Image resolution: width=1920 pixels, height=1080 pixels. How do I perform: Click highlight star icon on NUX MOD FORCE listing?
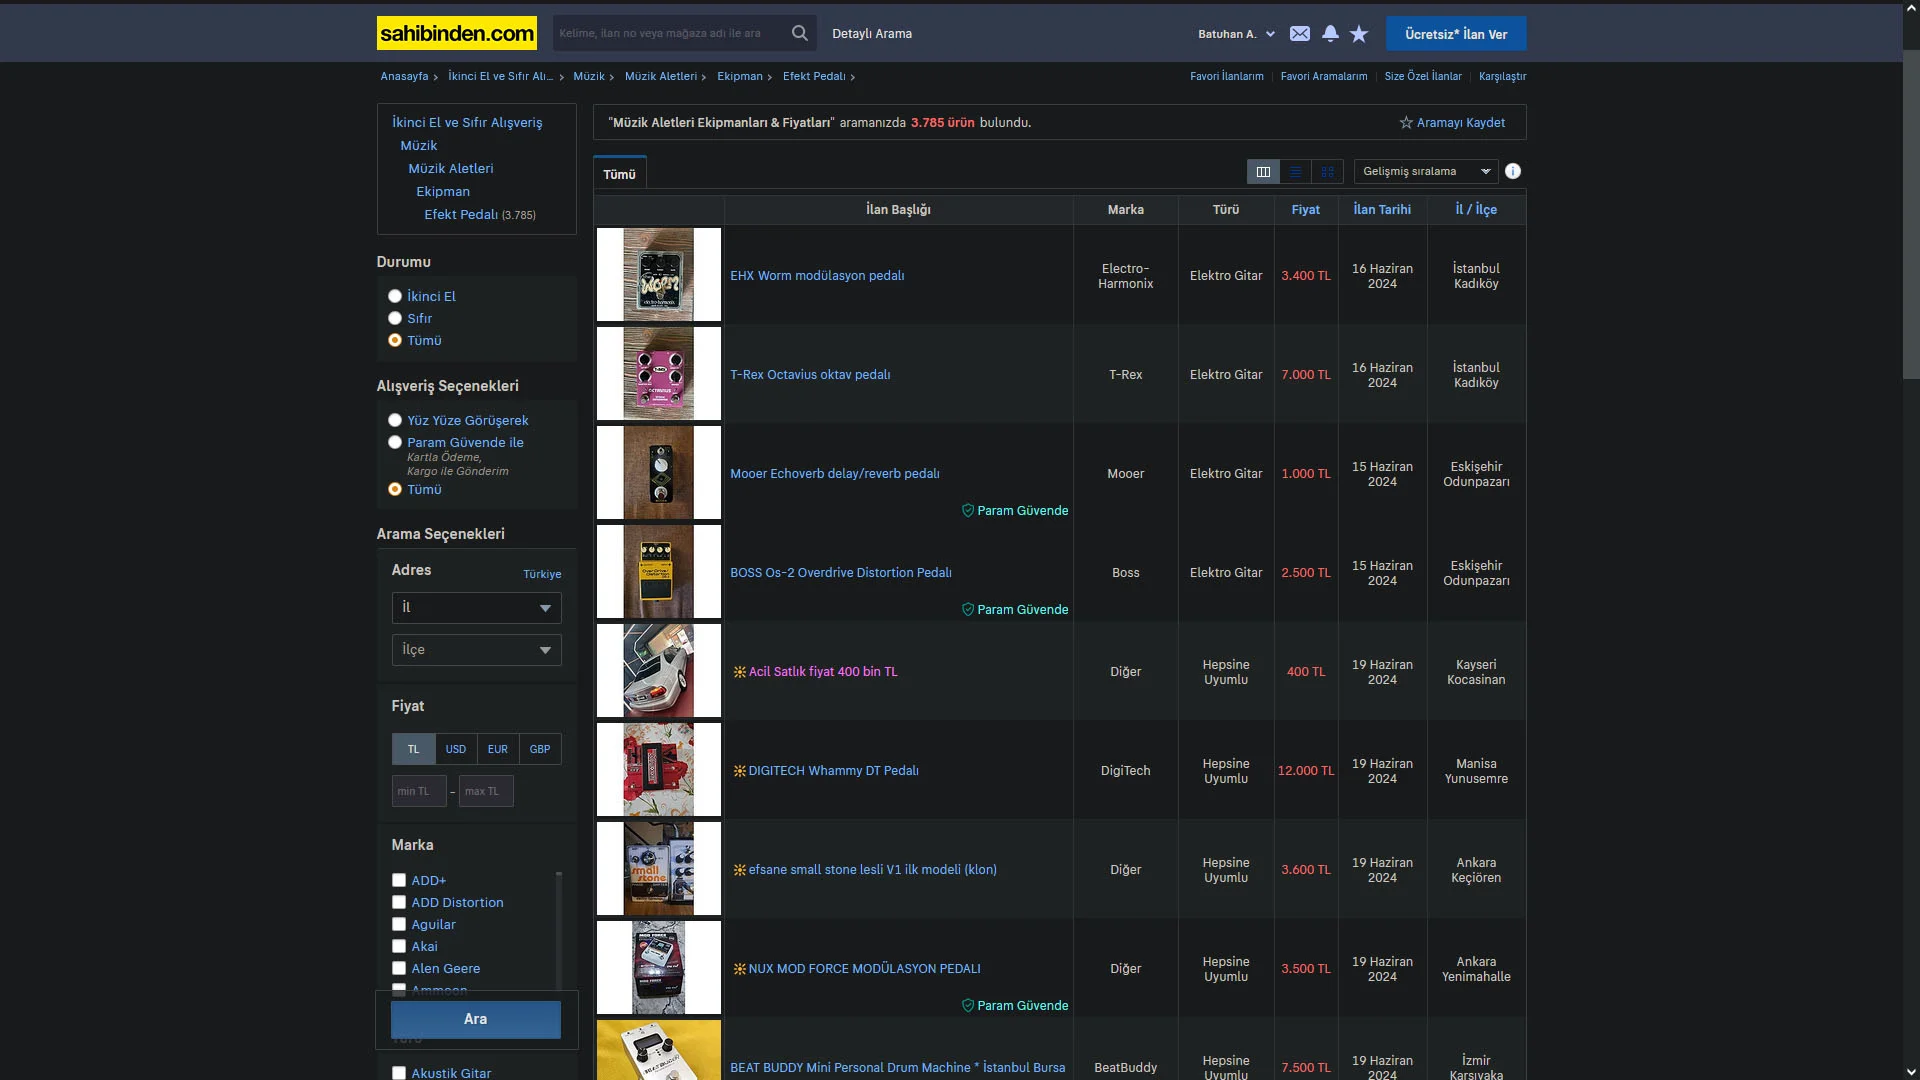coord(740,969)
